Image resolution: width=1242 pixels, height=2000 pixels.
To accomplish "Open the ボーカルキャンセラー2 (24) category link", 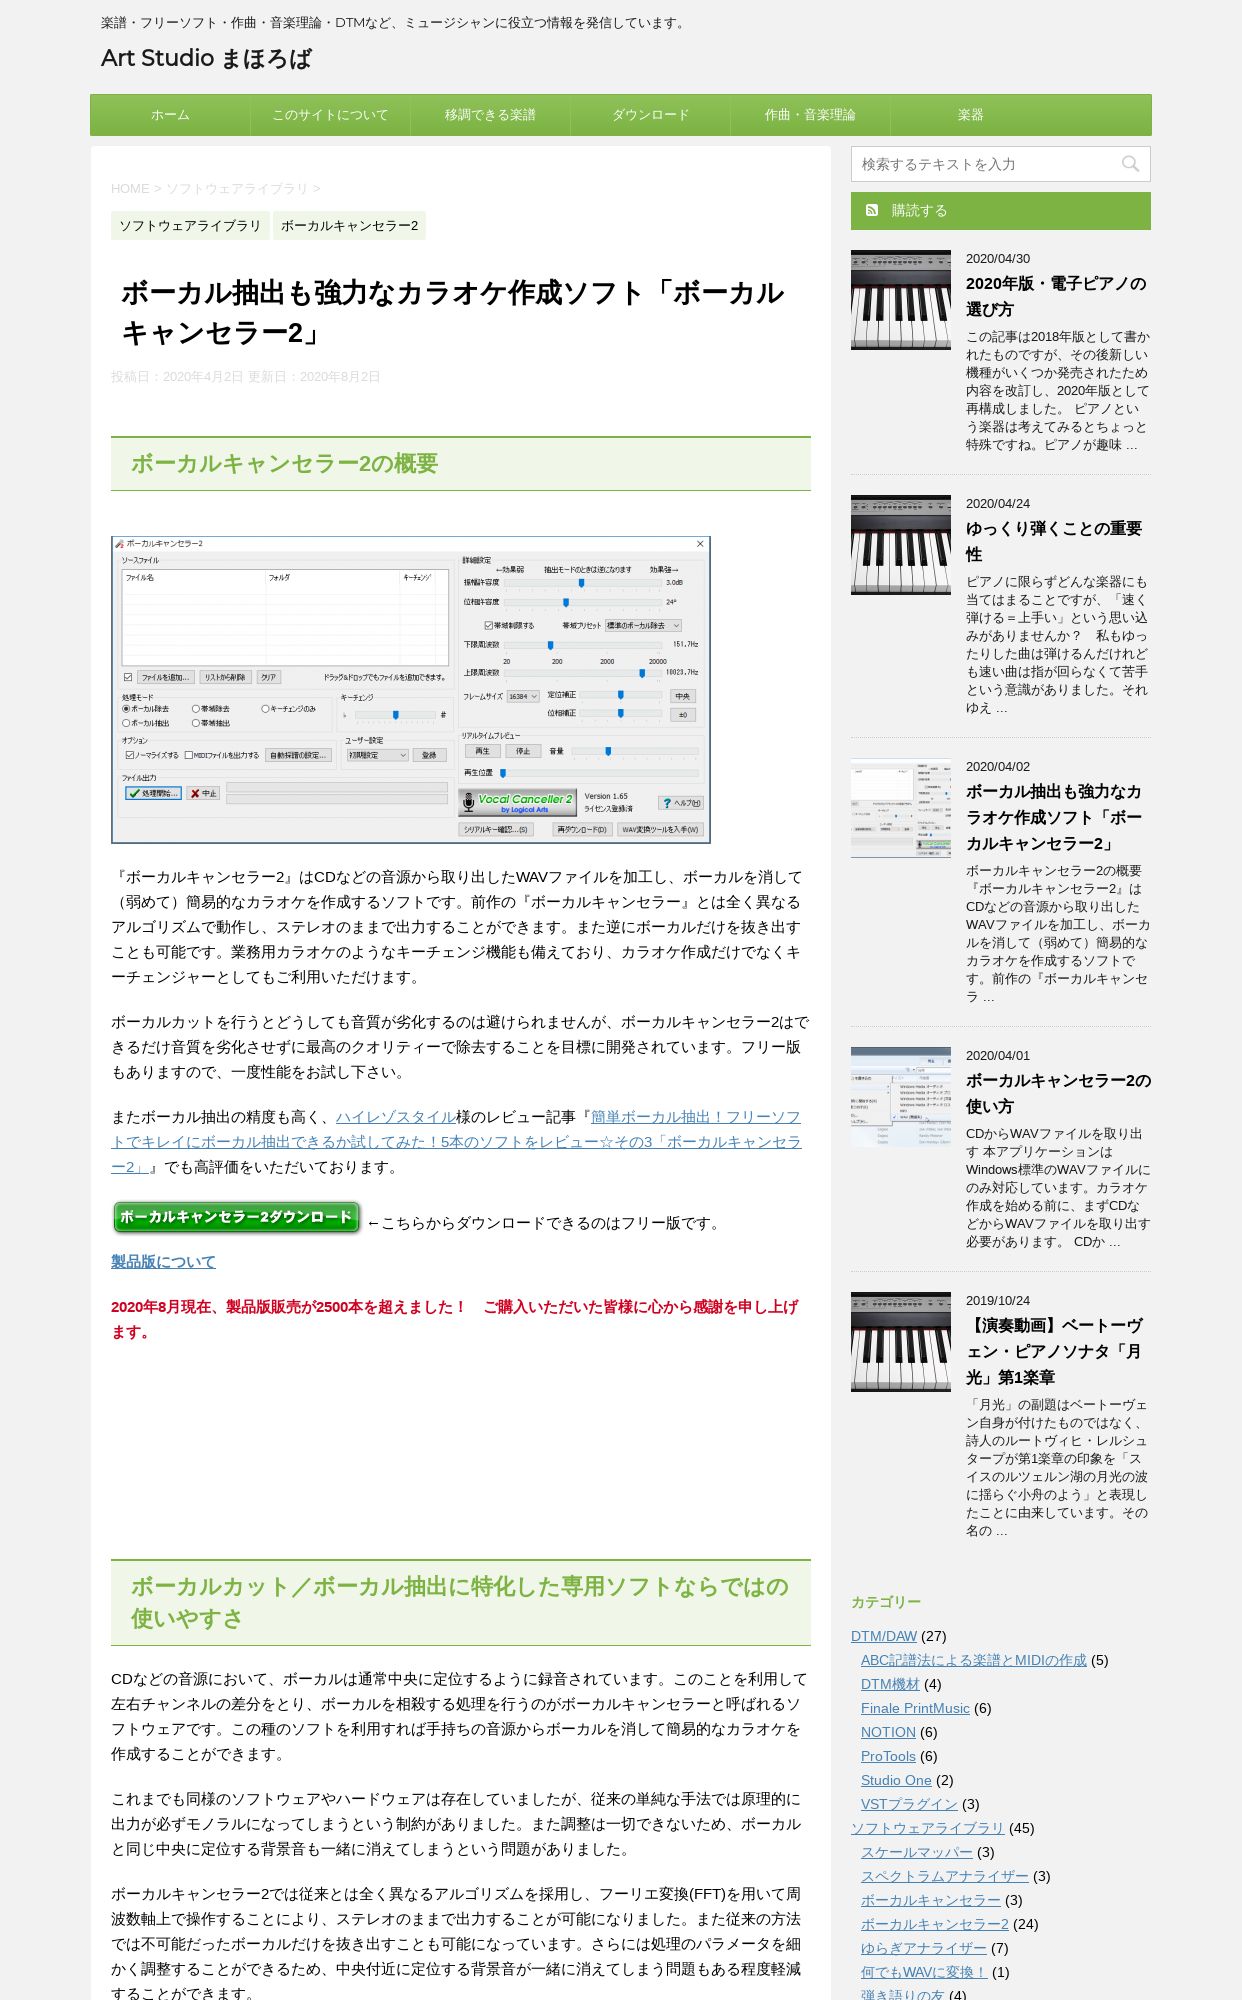I will 935,1924.
